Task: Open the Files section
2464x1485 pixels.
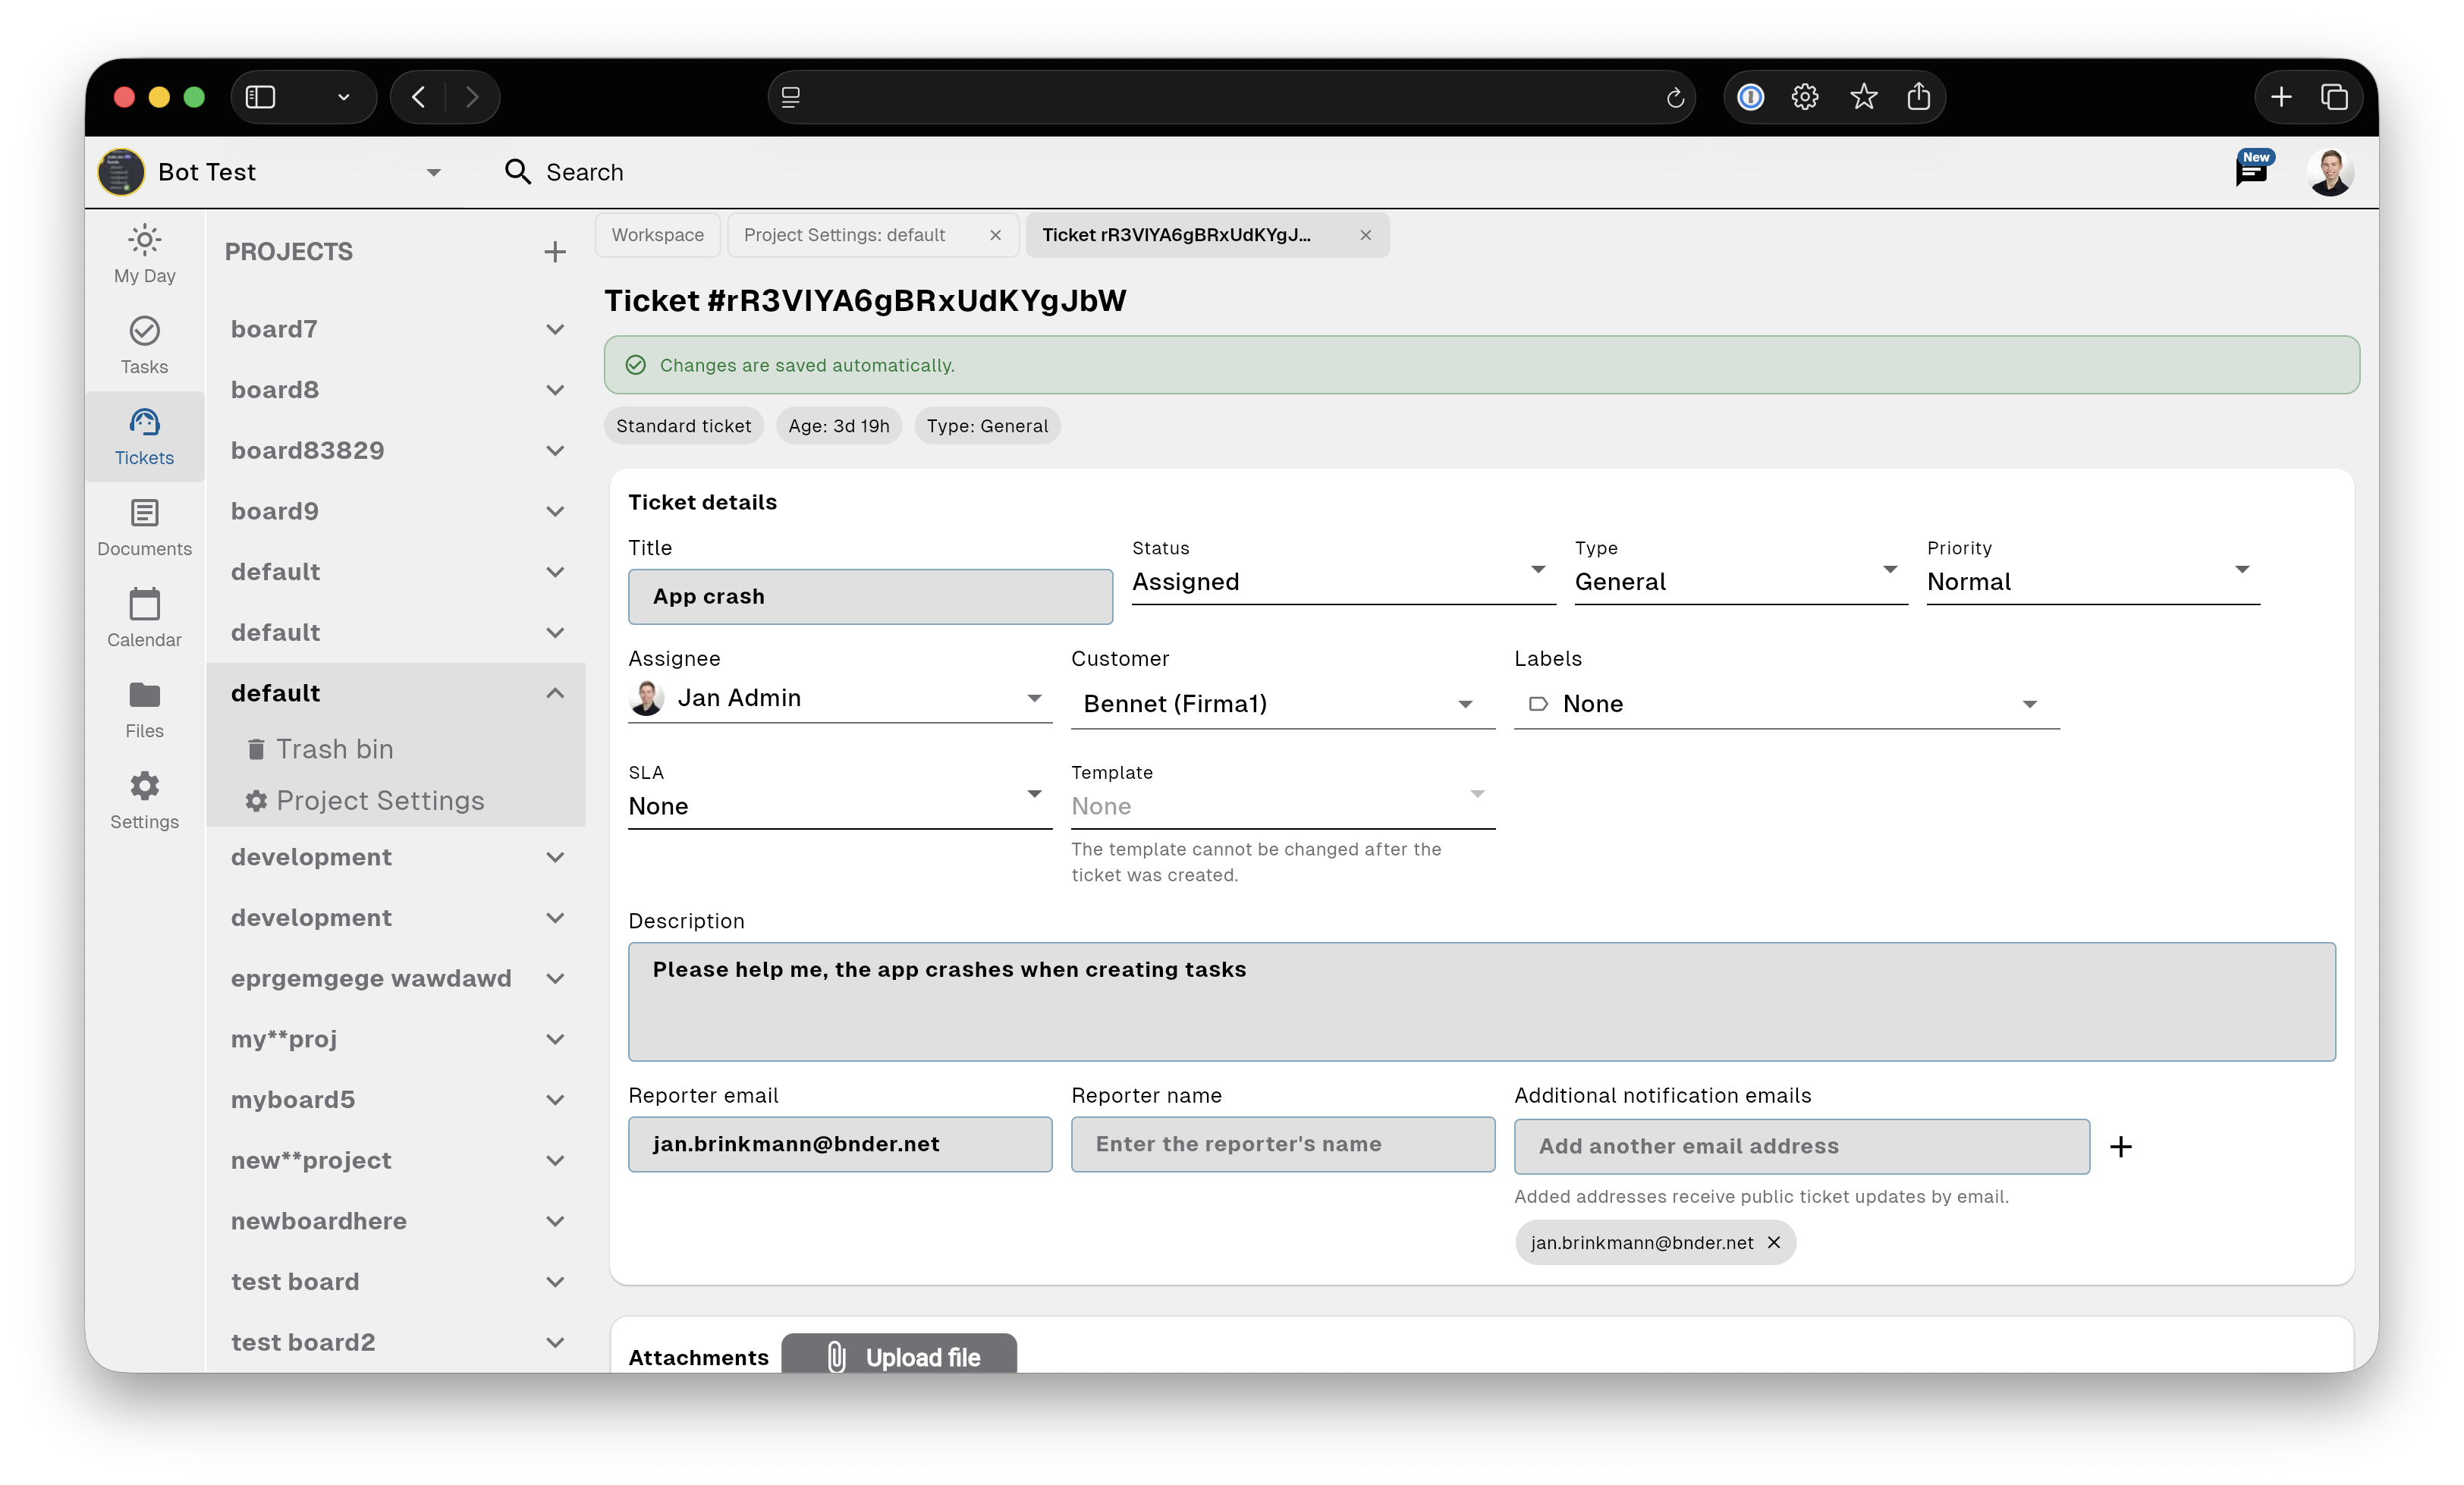Action: (144, 709)
